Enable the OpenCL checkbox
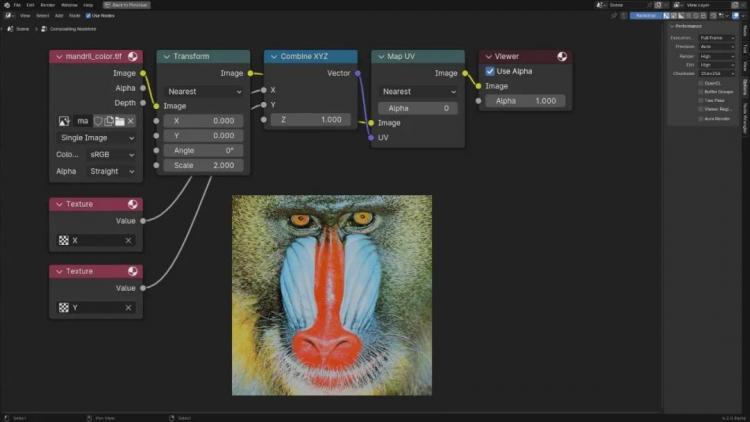 point(701,83)
